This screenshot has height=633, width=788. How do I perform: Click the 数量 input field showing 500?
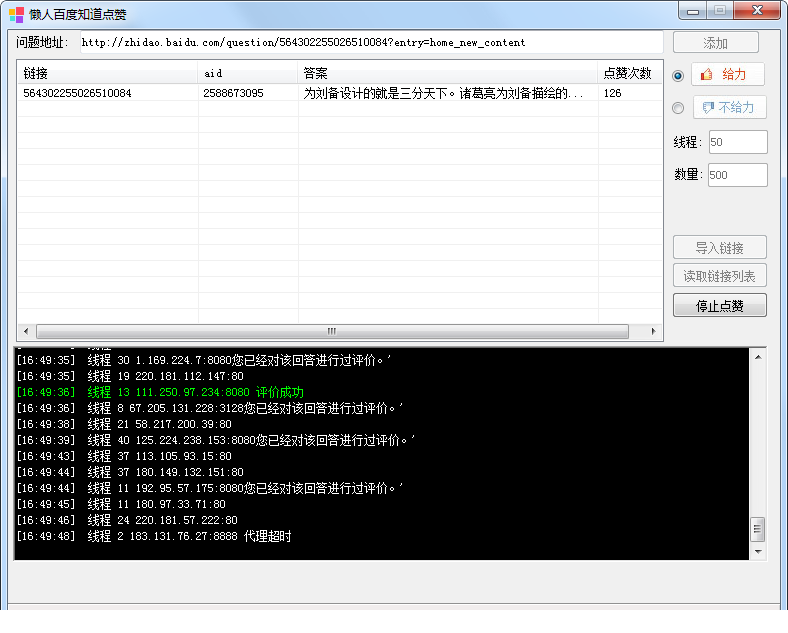point(738,175)
